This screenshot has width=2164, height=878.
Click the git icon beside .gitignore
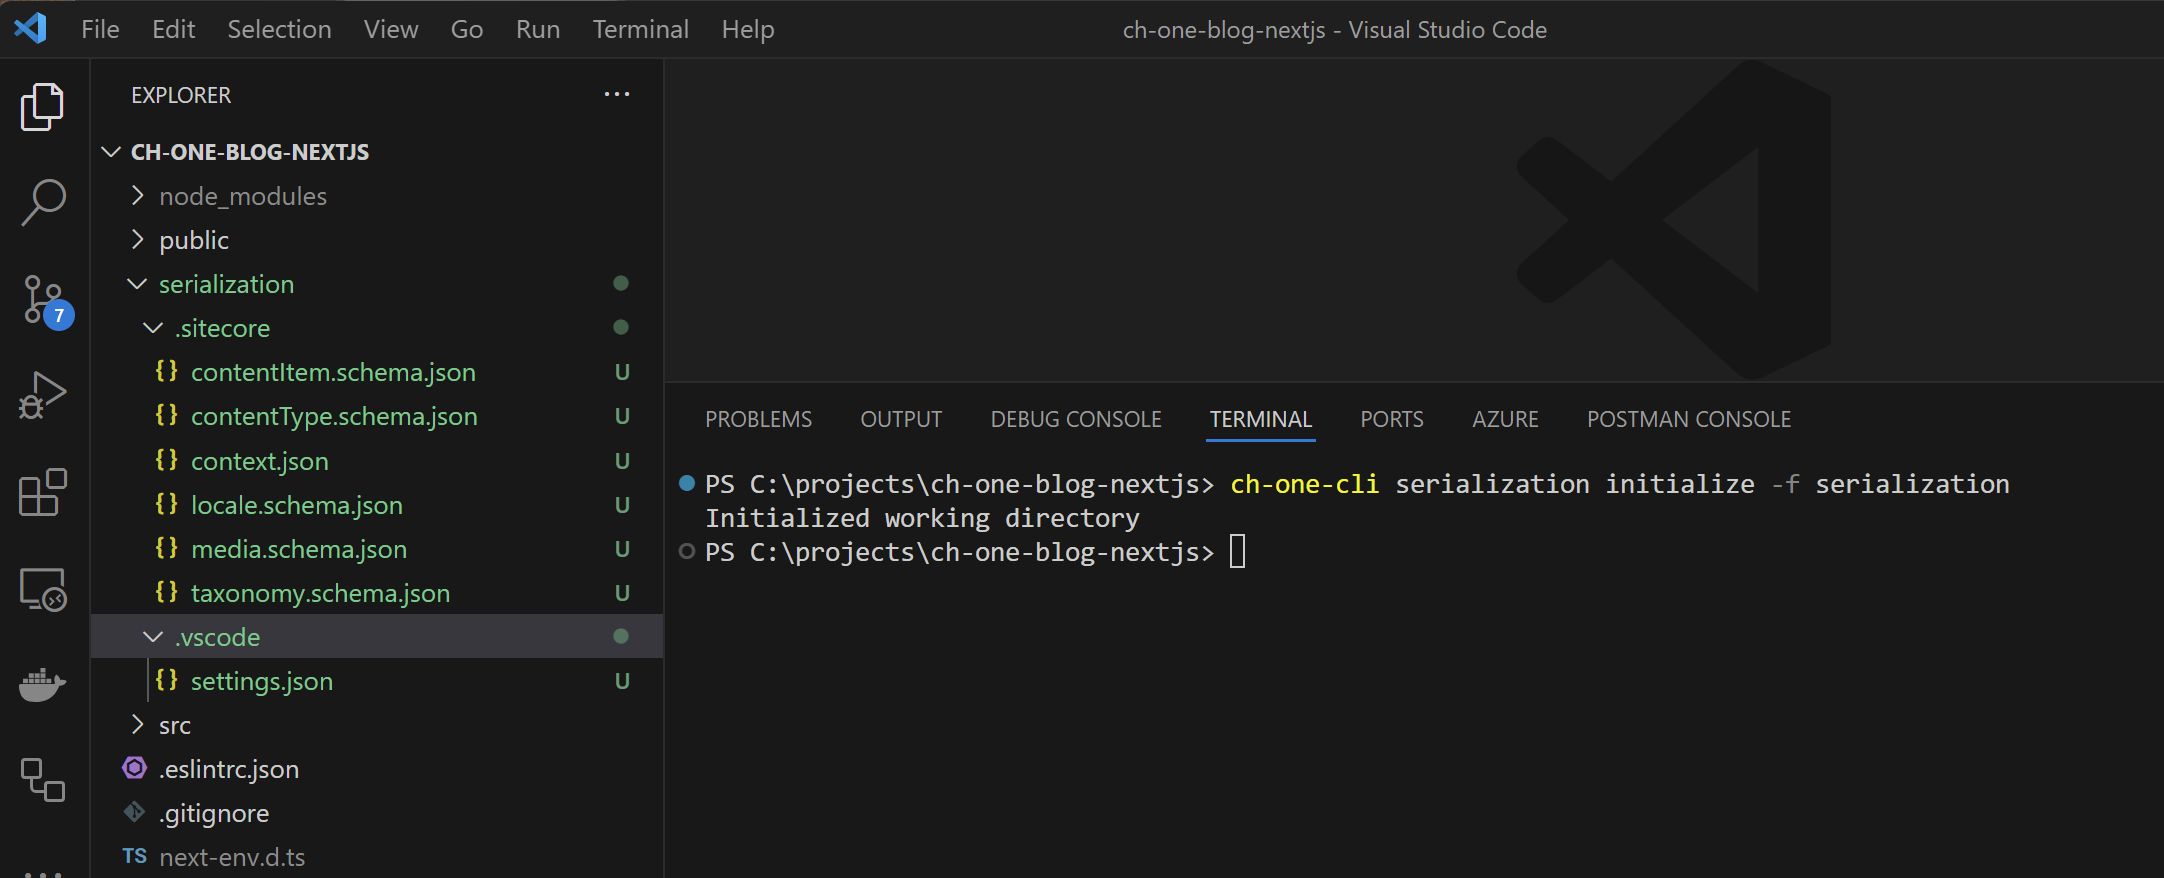[x=134, y=812]
